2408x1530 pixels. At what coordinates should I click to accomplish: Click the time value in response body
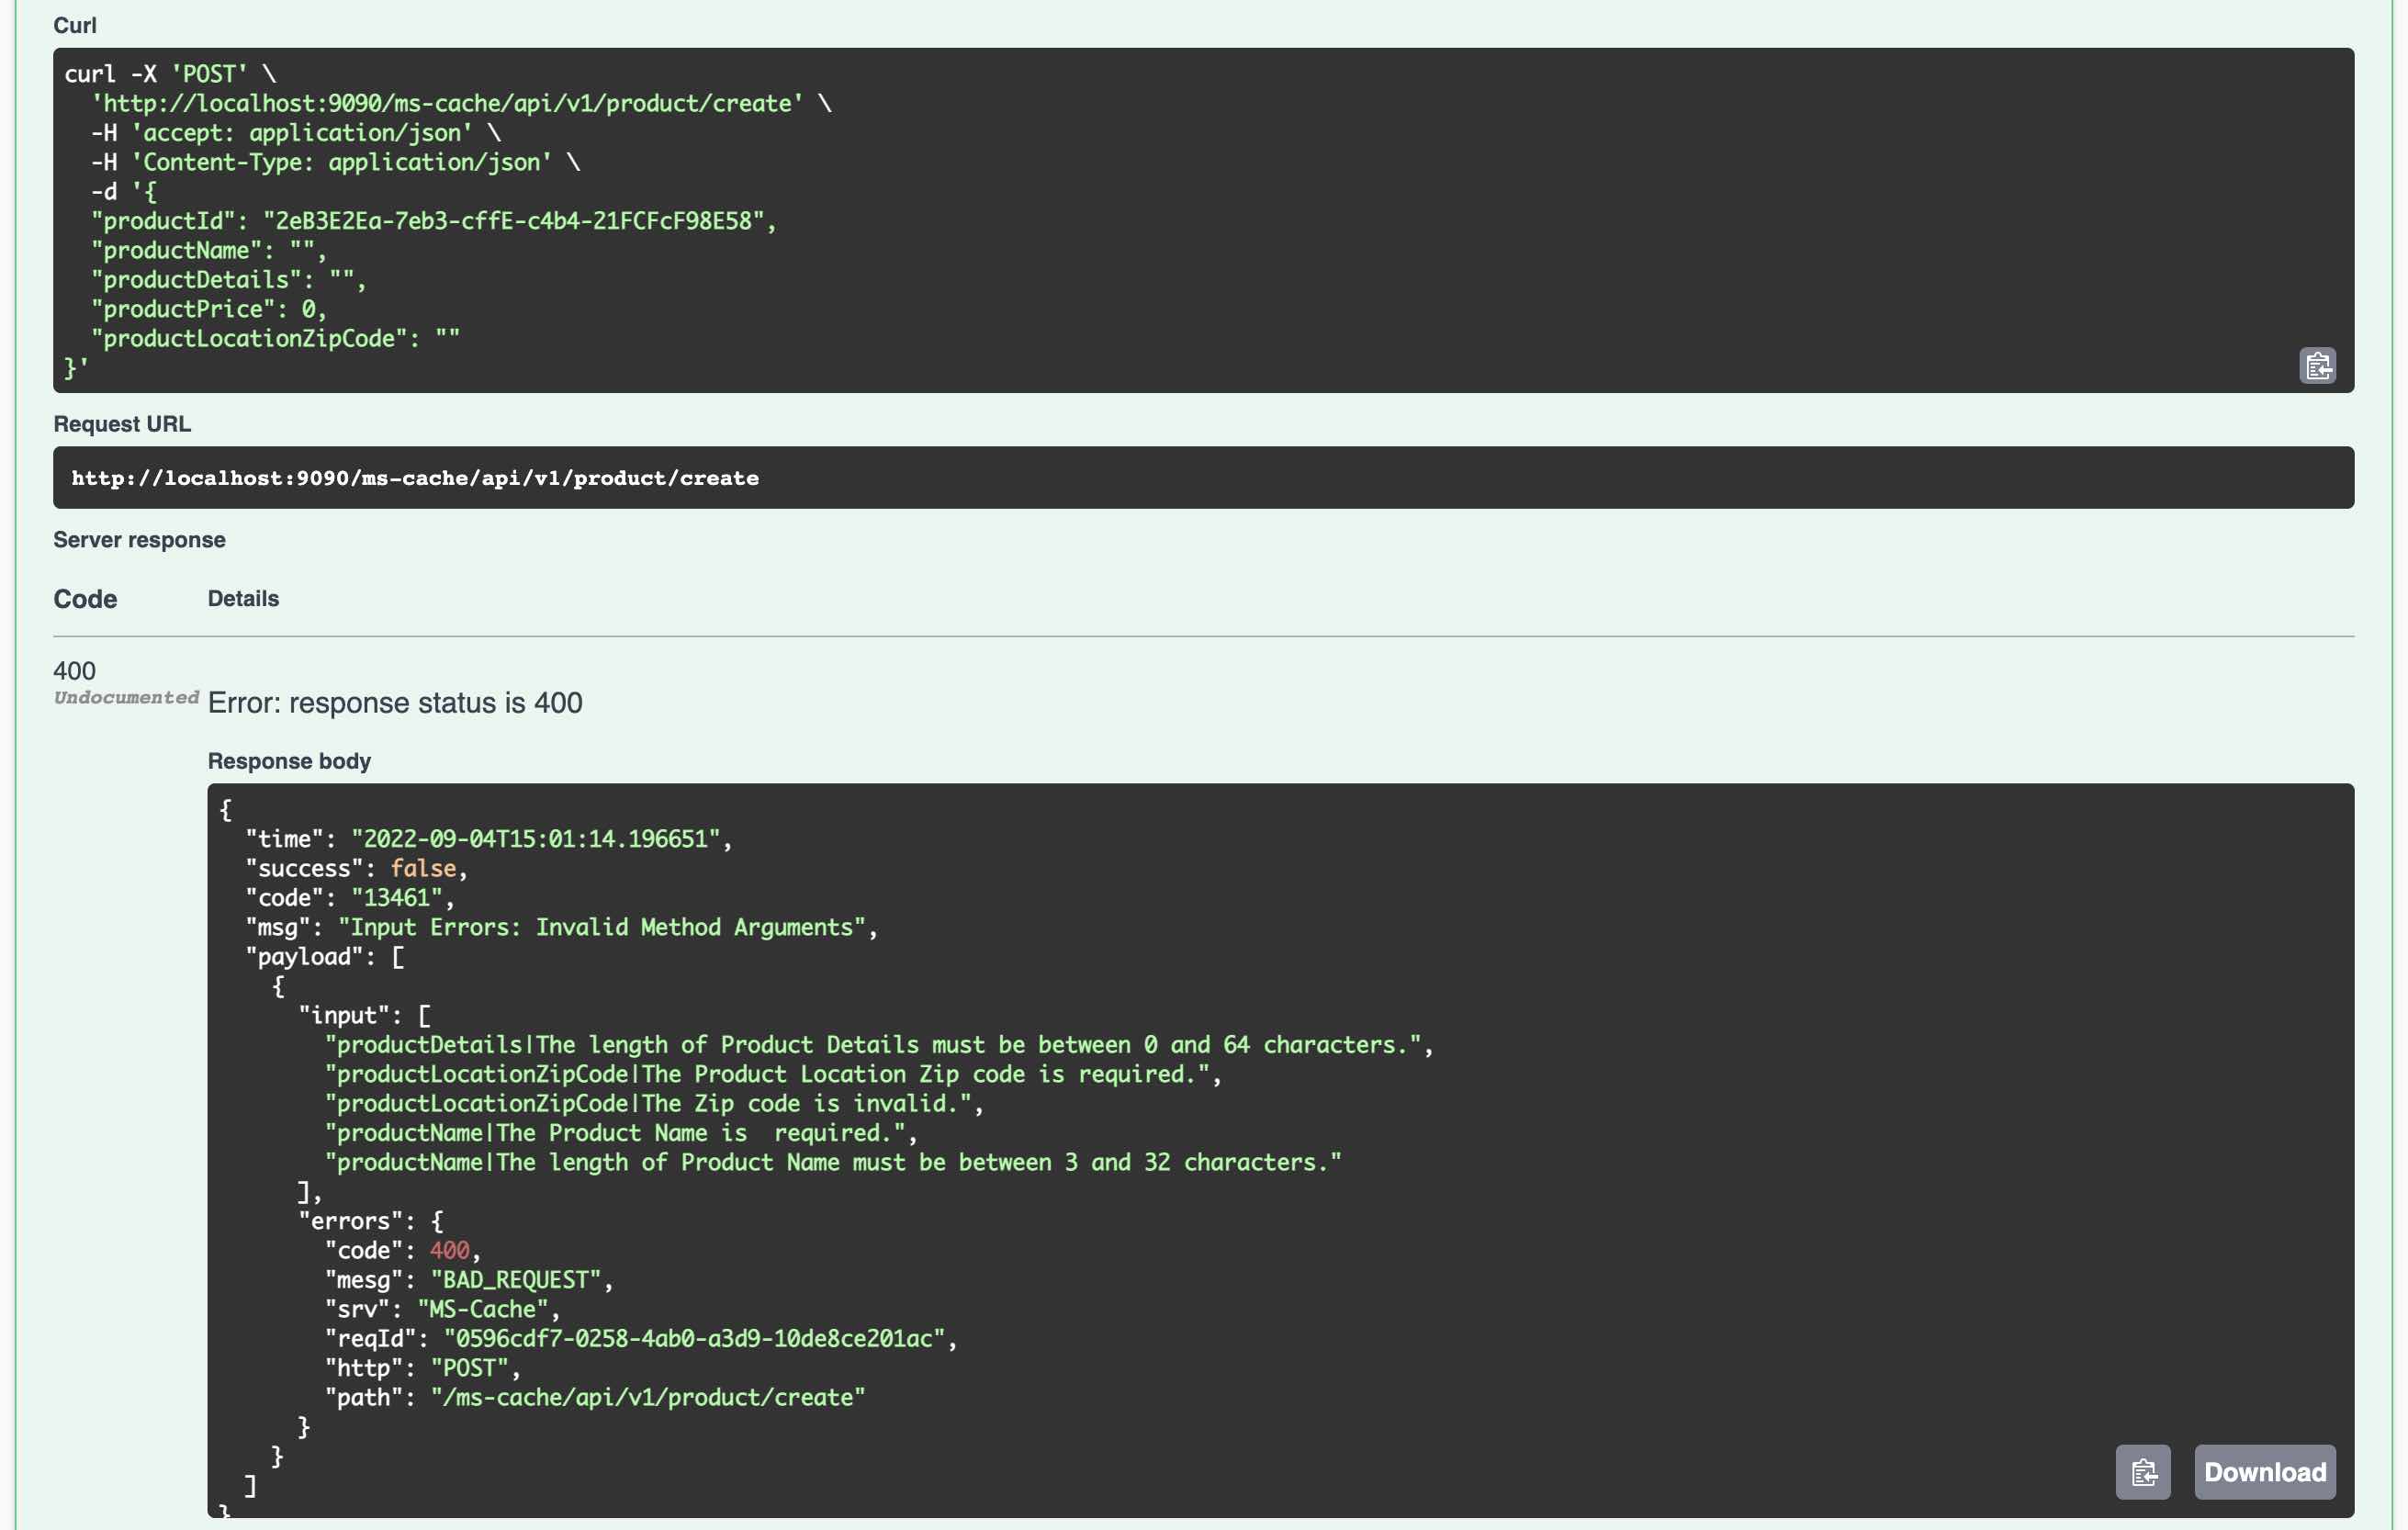tap(535, 838)
